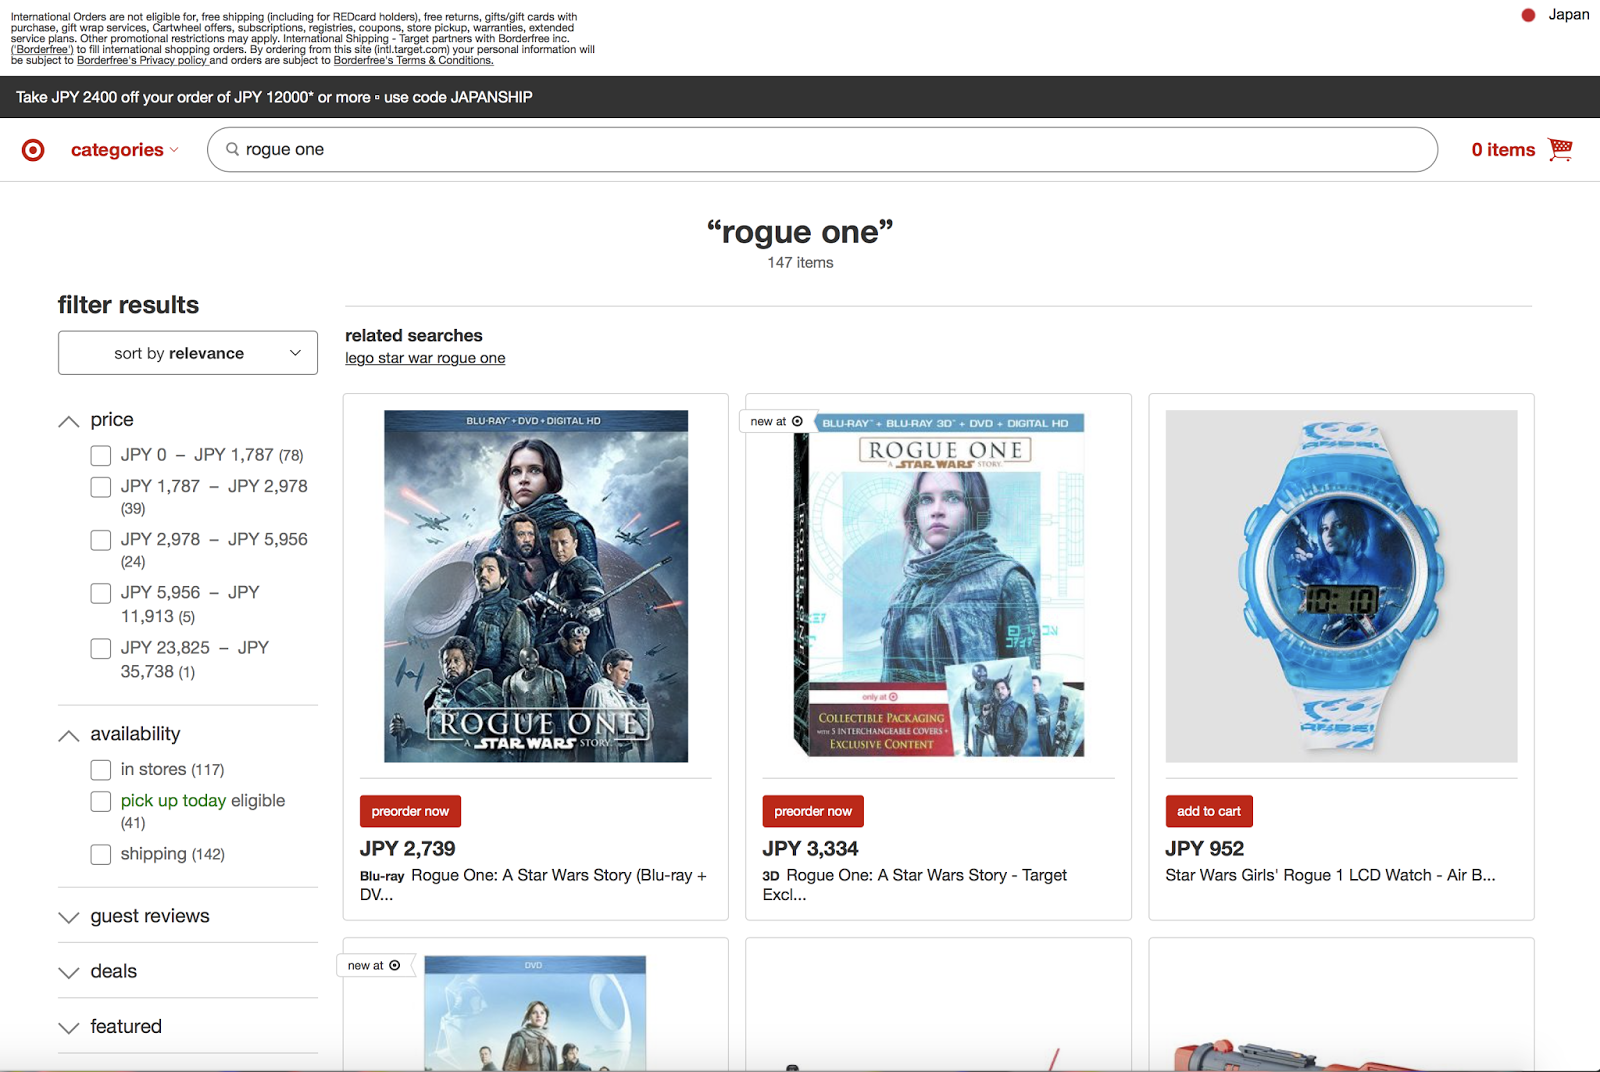Image resolution: width=1600 pixels, height=1072 pixels.
Task: Check JPY 23,825 – JPY 35,738 price filter
Action: [x=101, y=648]
